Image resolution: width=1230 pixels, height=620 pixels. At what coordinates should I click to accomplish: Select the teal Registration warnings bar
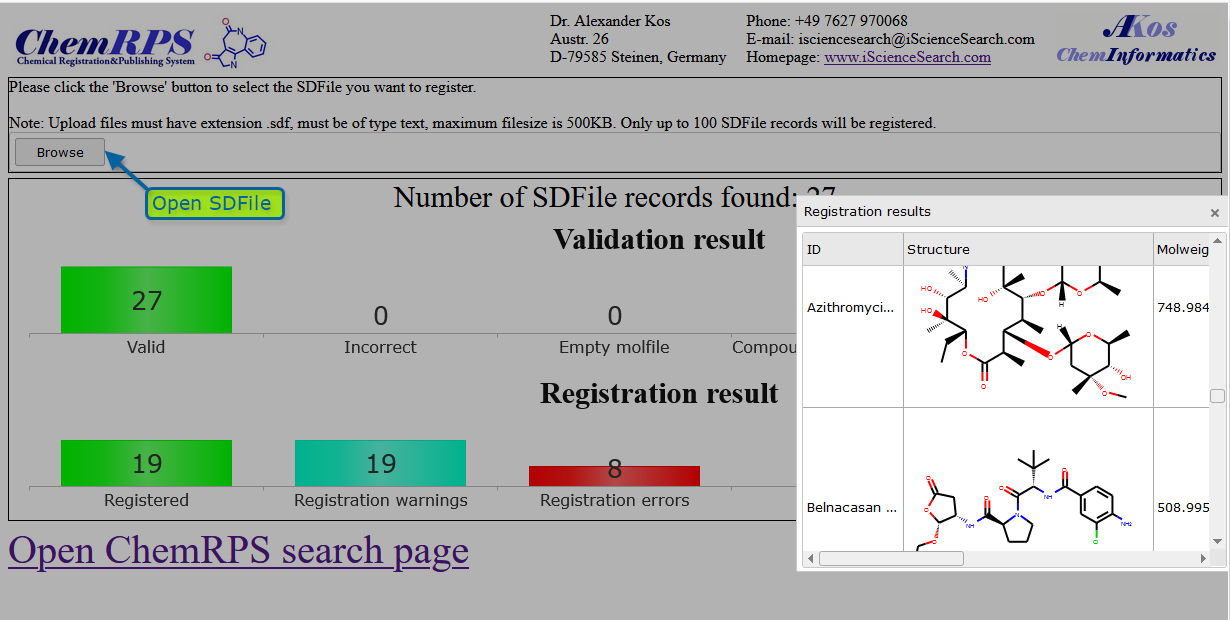[380, 464]
